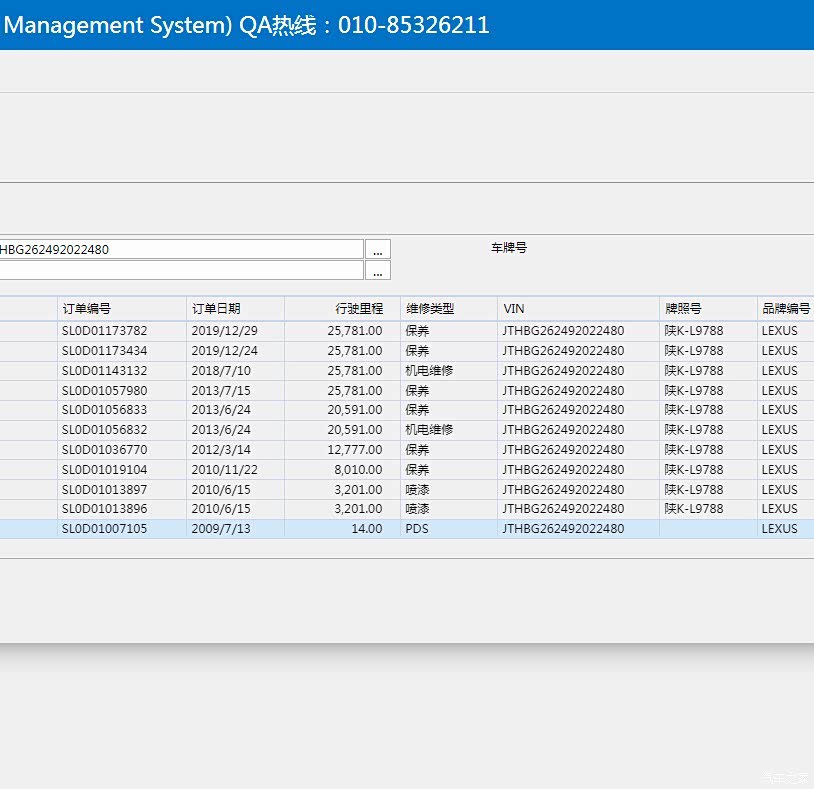
Task: Select the row with mileage 12,777.00
Action: [343, 450]
